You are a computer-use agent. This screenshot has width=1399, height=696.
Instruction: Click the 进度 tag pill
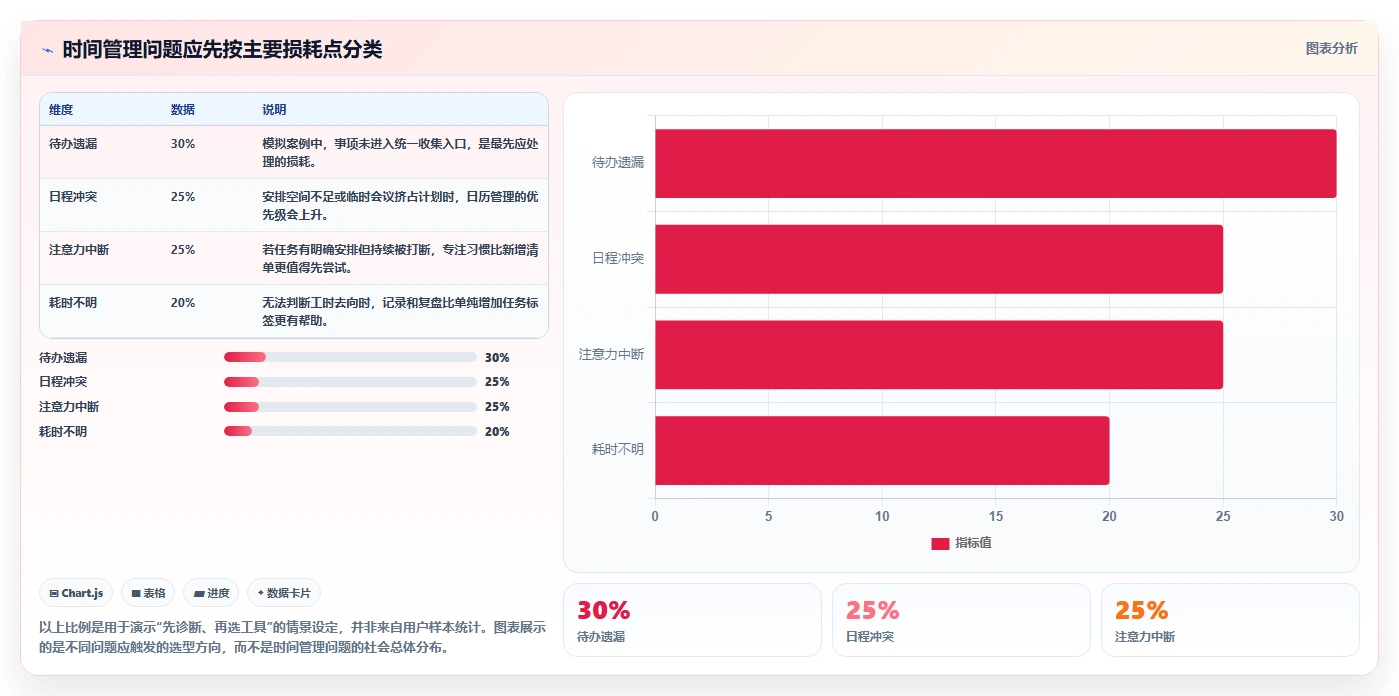coord(211,593)
